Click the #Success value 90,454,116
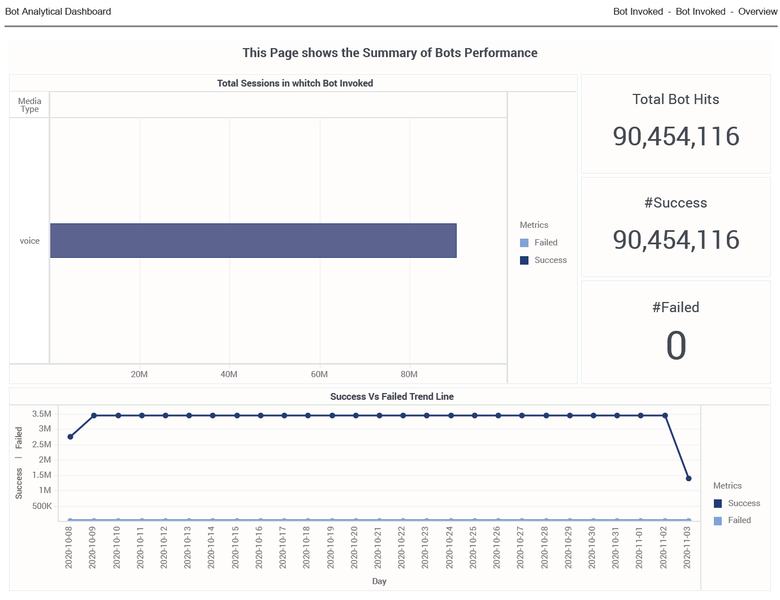The width and height of the screenshot is (780, 600). (x=676, y=240)
